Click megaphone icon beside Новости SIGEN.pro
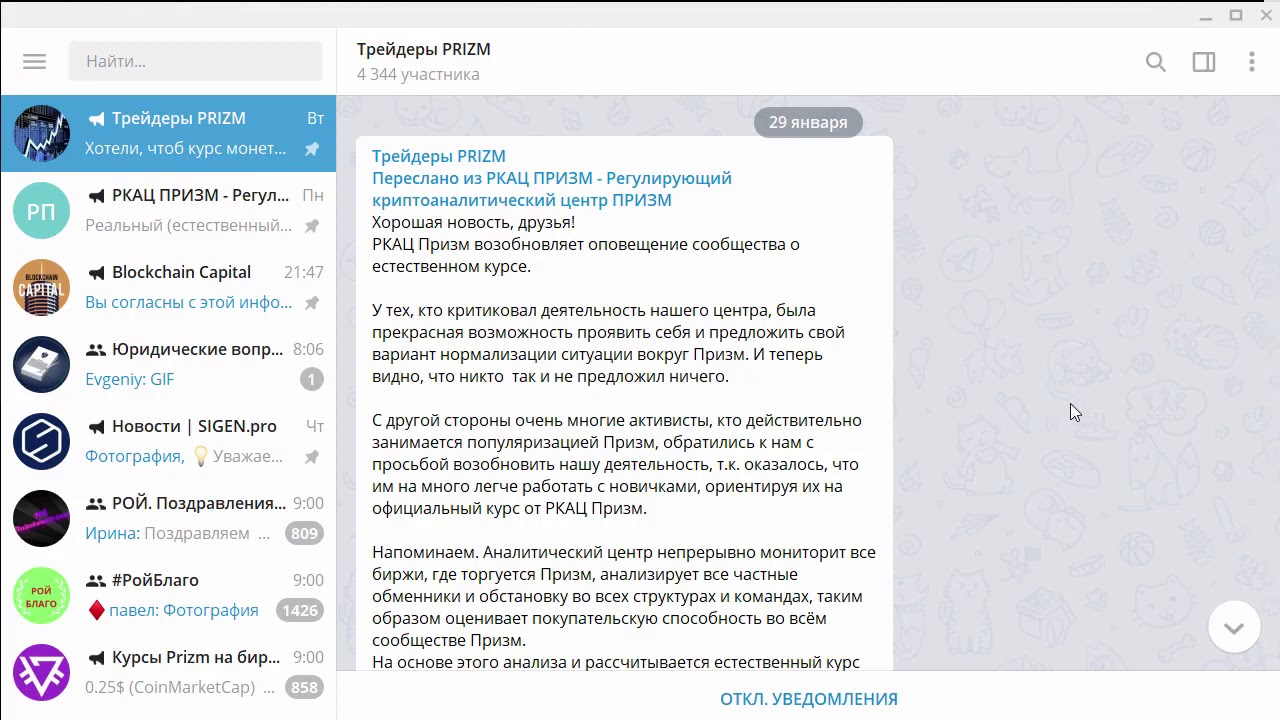 point(96,427)
